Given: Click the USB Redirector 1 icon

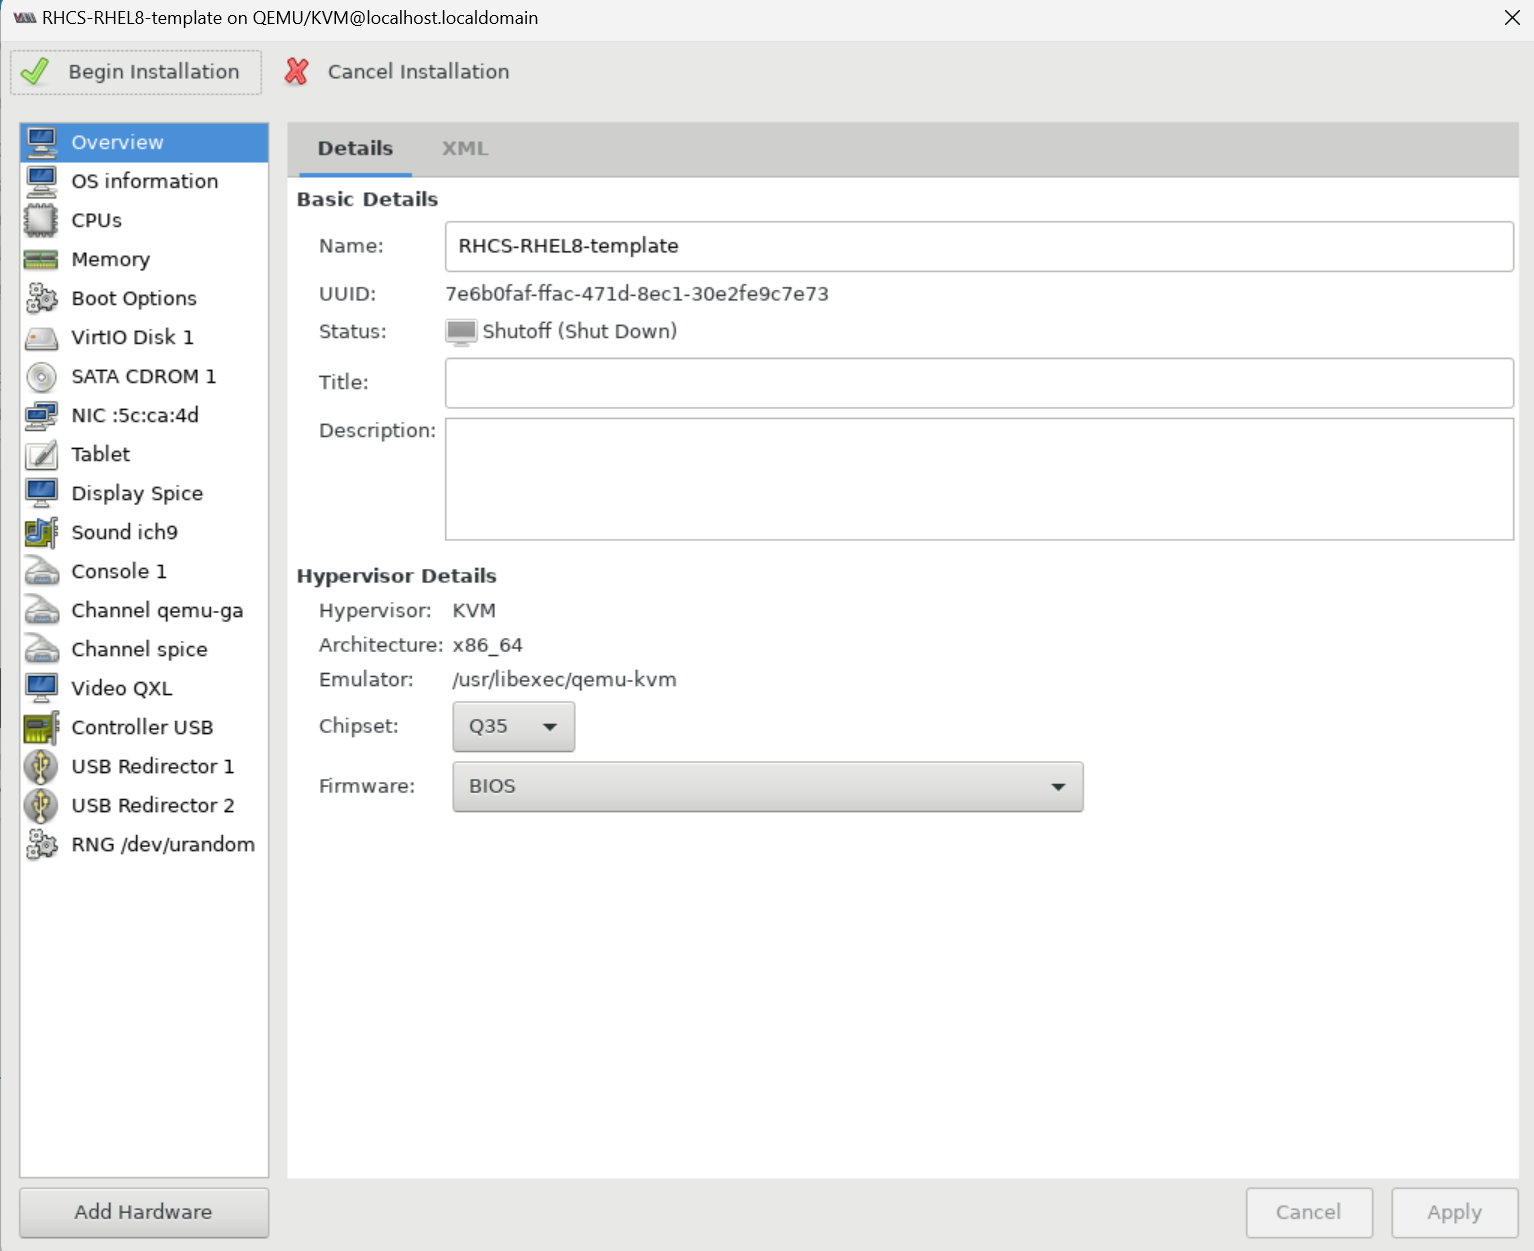Looking at the screenshot, I should click(42, 766).
